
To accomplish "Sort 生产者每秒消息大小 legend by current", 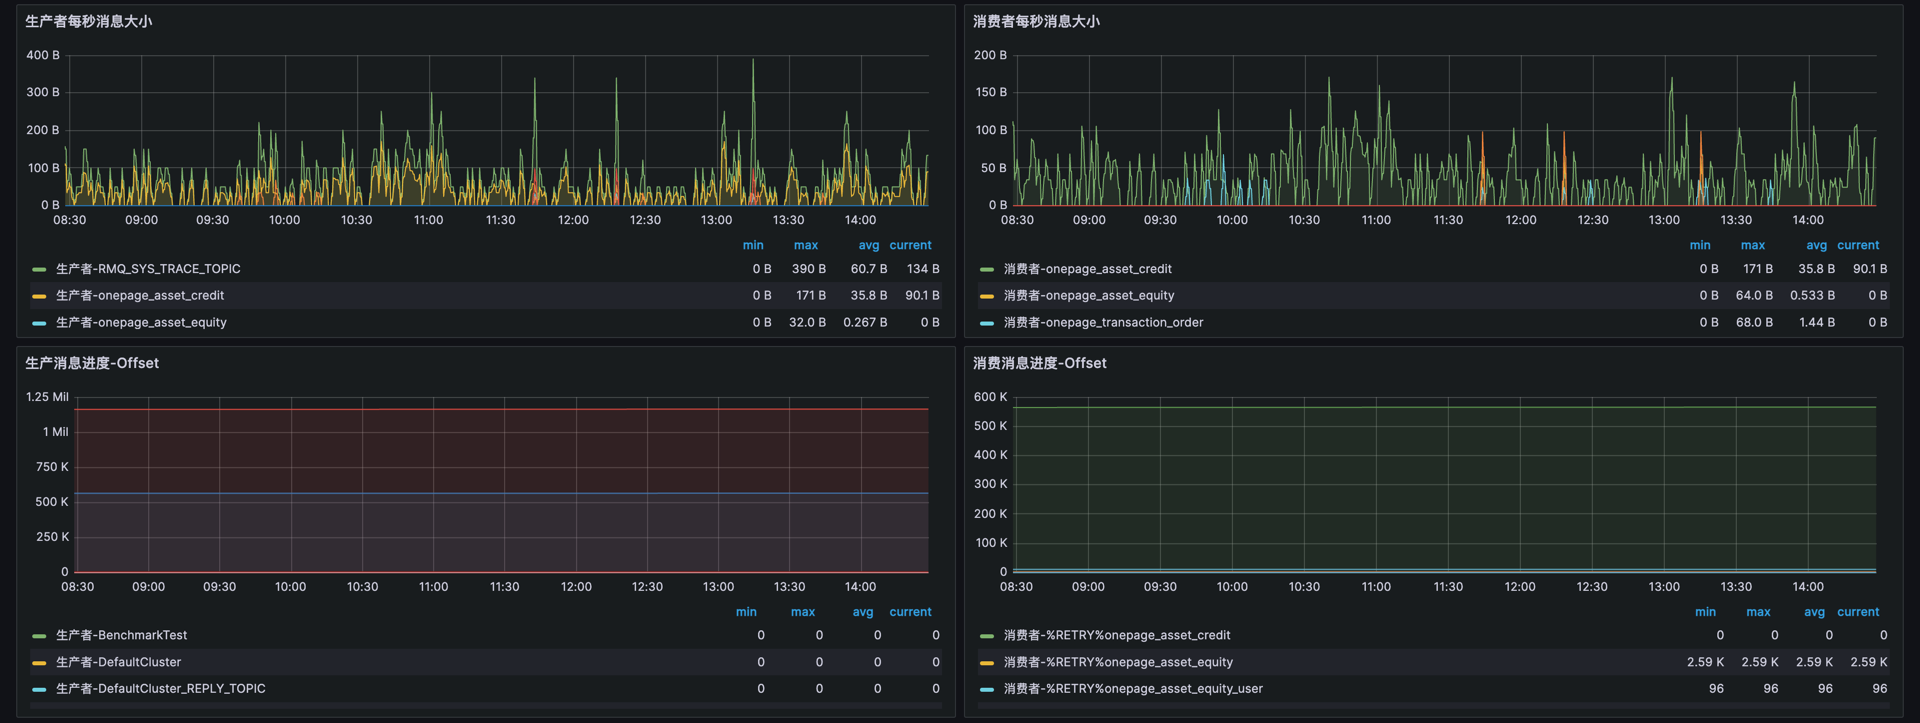I will 910,245.
